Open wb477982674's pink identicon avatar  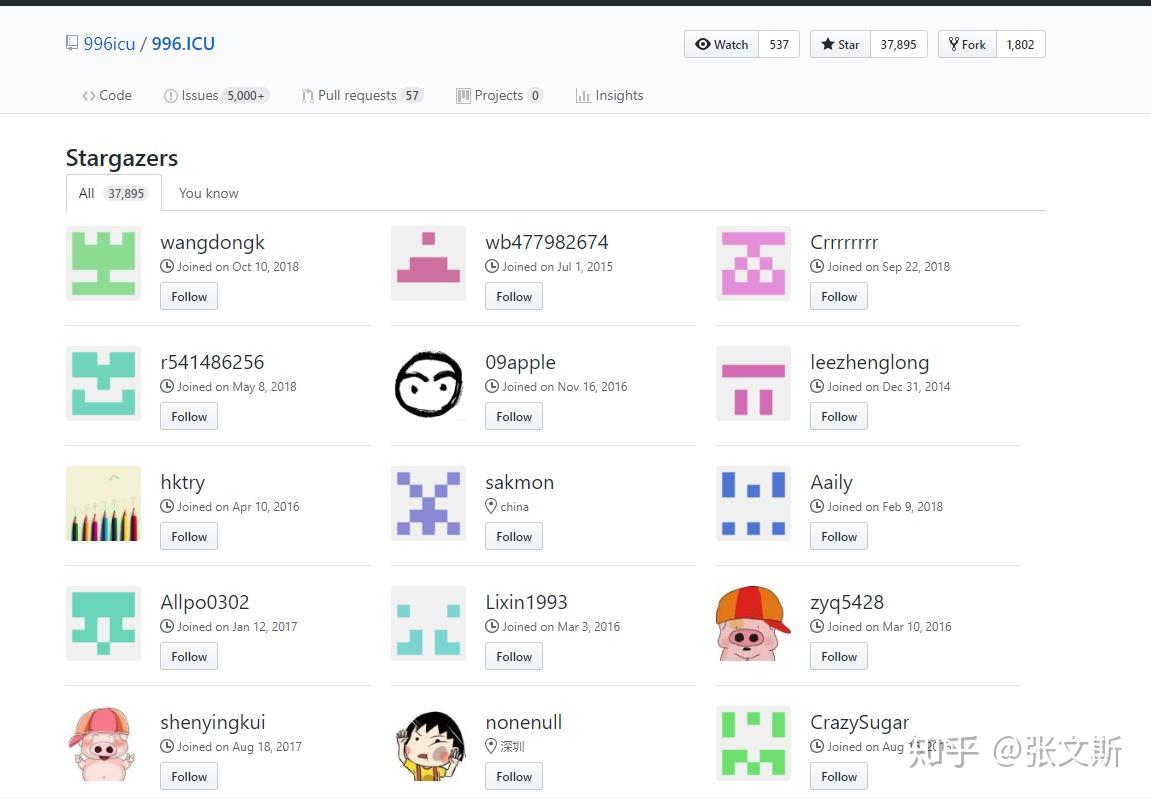[429, 264]
